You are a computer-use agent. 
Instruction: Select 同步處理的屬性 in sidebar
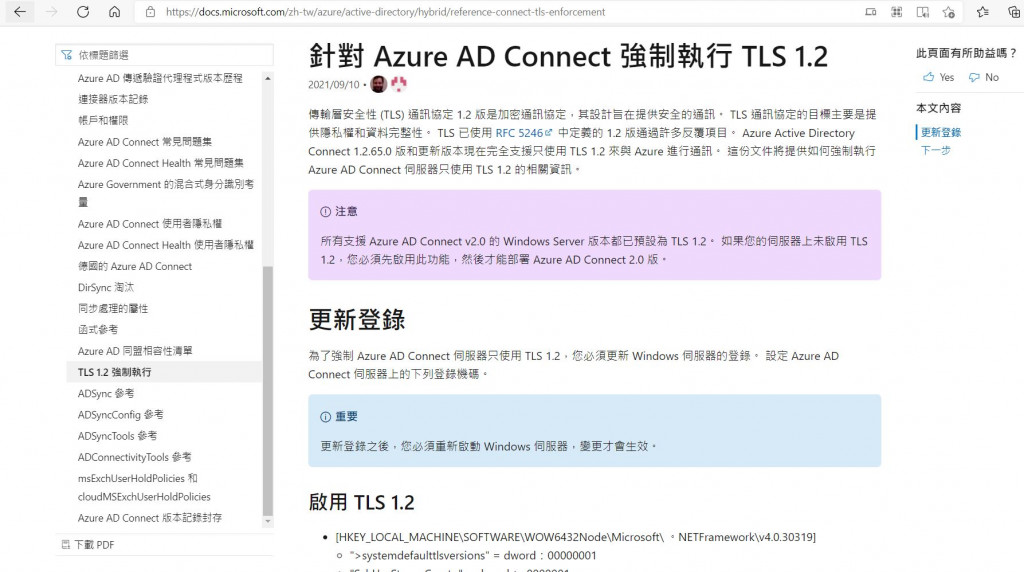coord(113,308)
